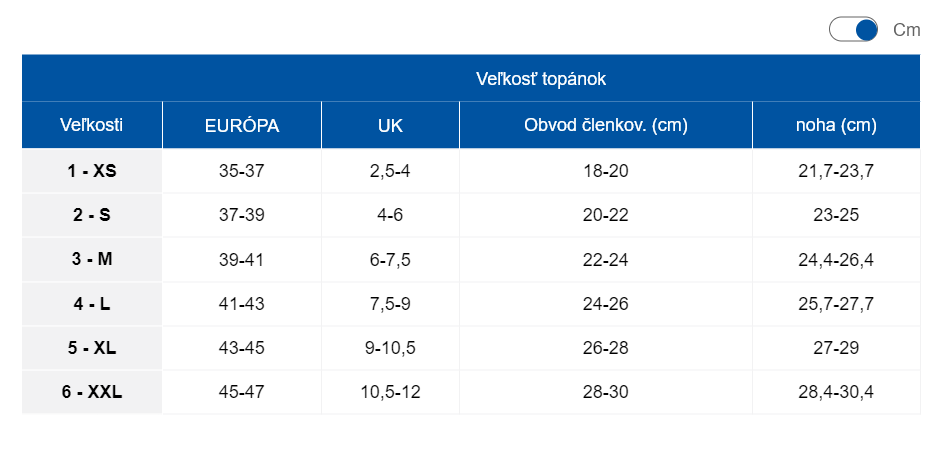Click the 25,7-27,7 foot length cell
Screen dimensions: 940x464
[x=836, y=304]
